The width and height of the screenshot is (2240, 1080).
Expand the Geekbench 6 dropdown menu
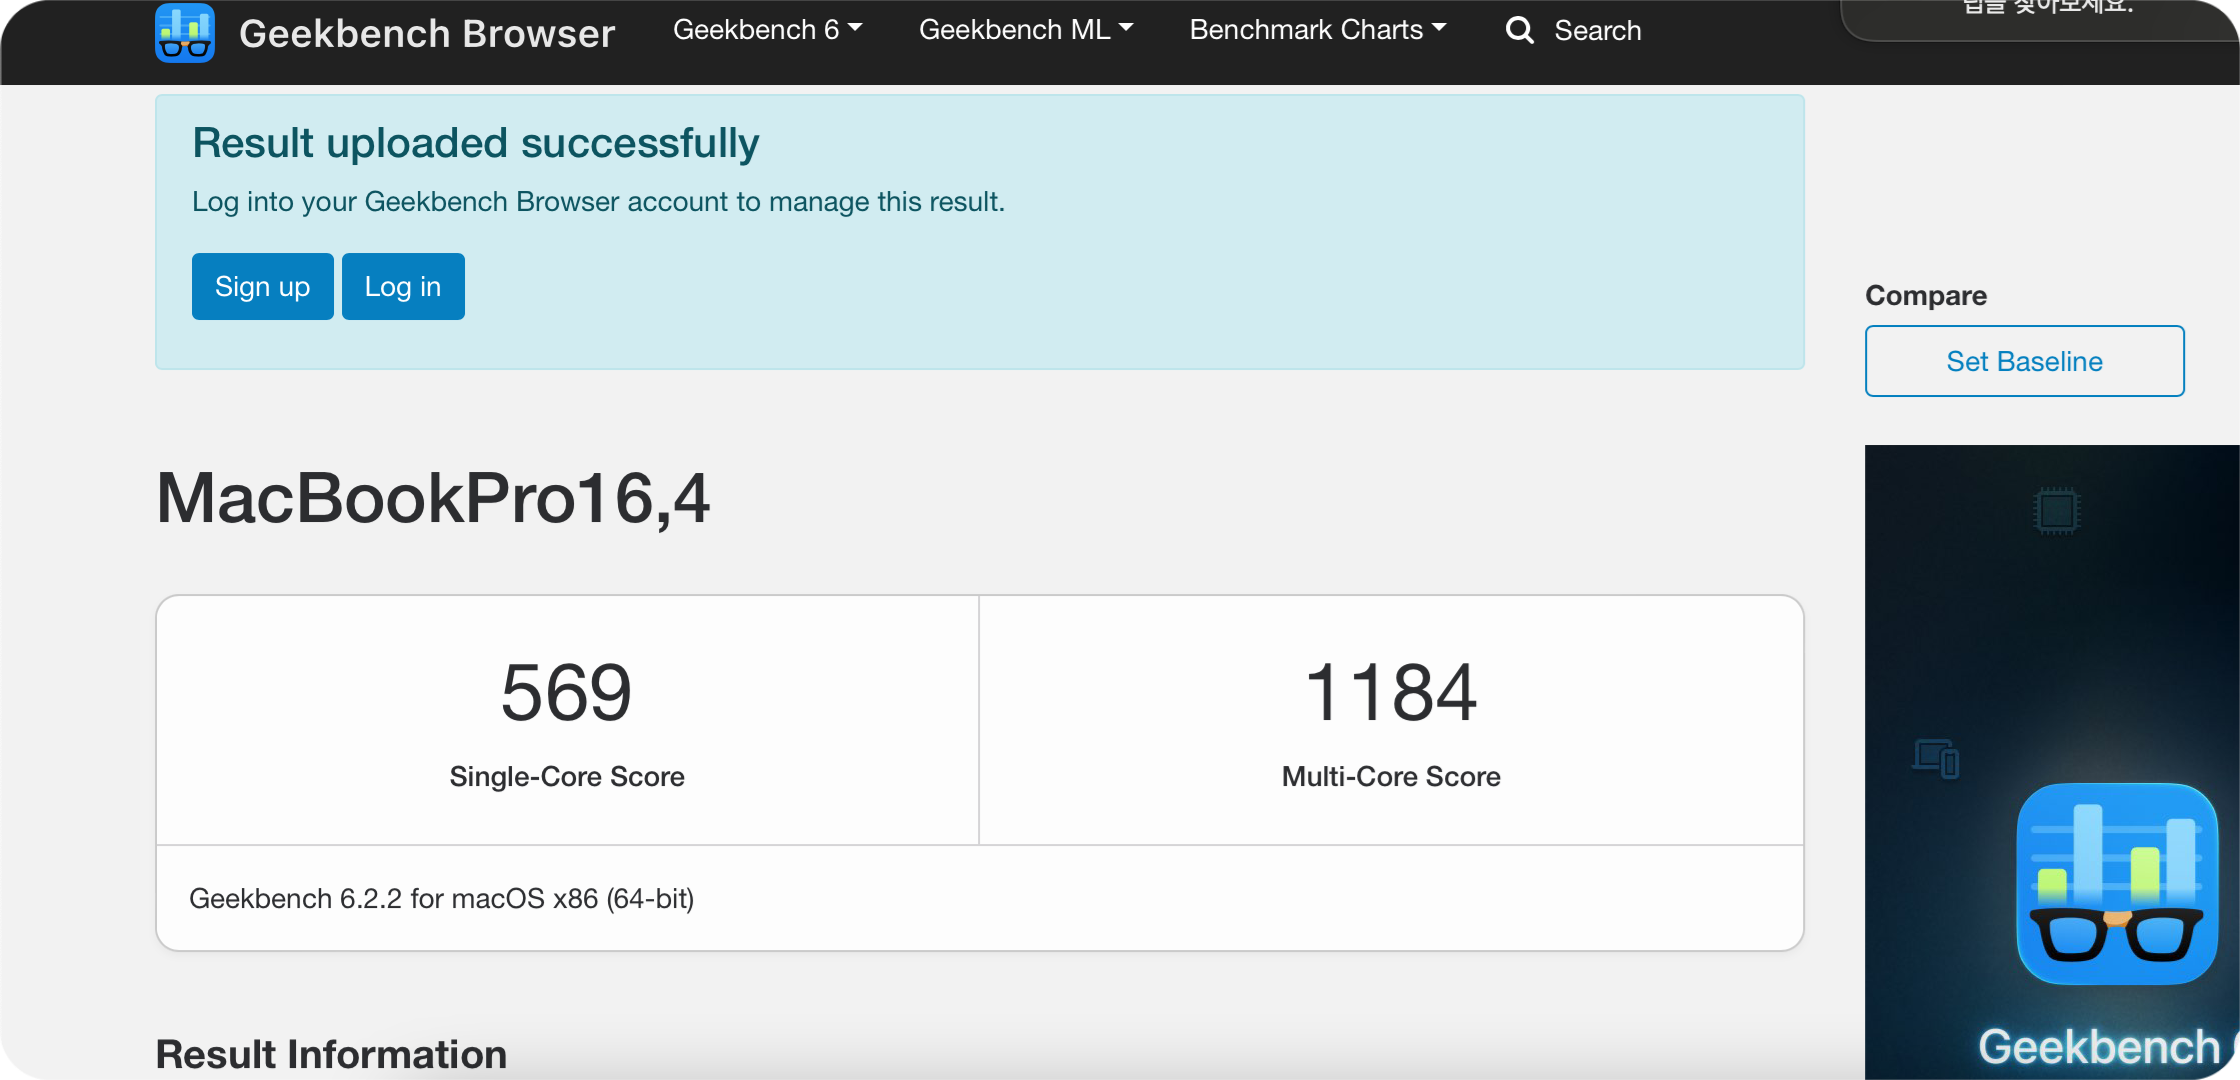767,30
